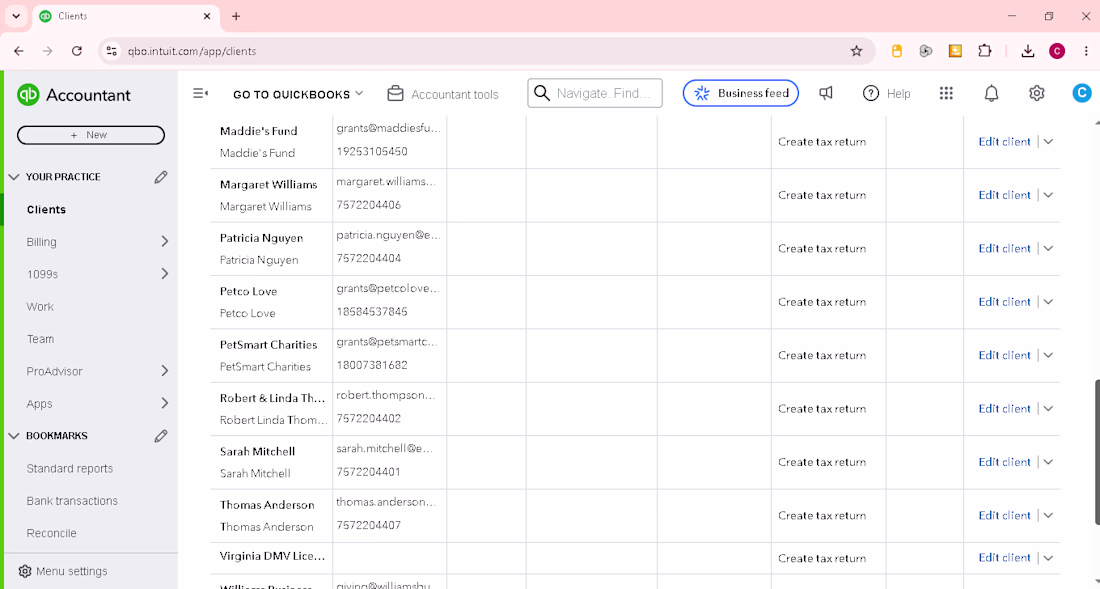Click the QuickBooks Accountant logo
This screenshot has width=1100, height=589.
point(74,95)
